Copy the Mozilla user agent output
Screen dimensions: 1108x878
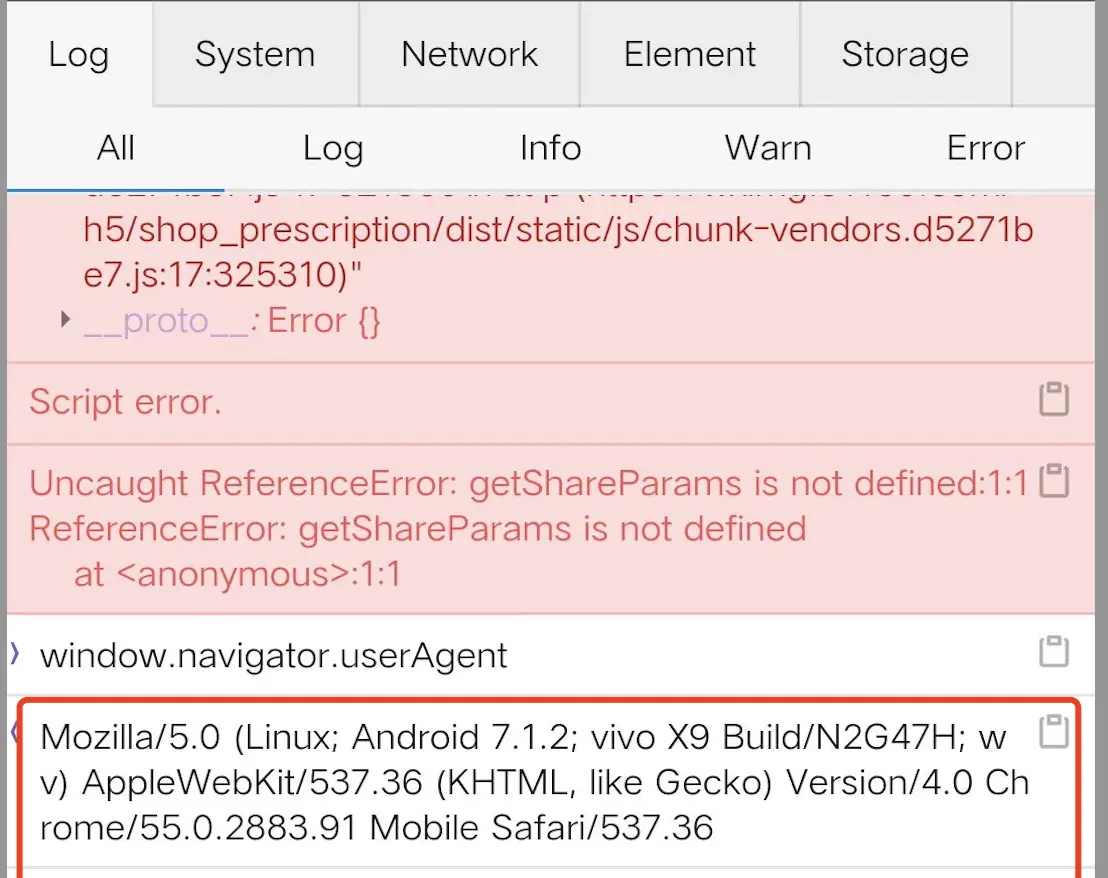coord(1053,732)
